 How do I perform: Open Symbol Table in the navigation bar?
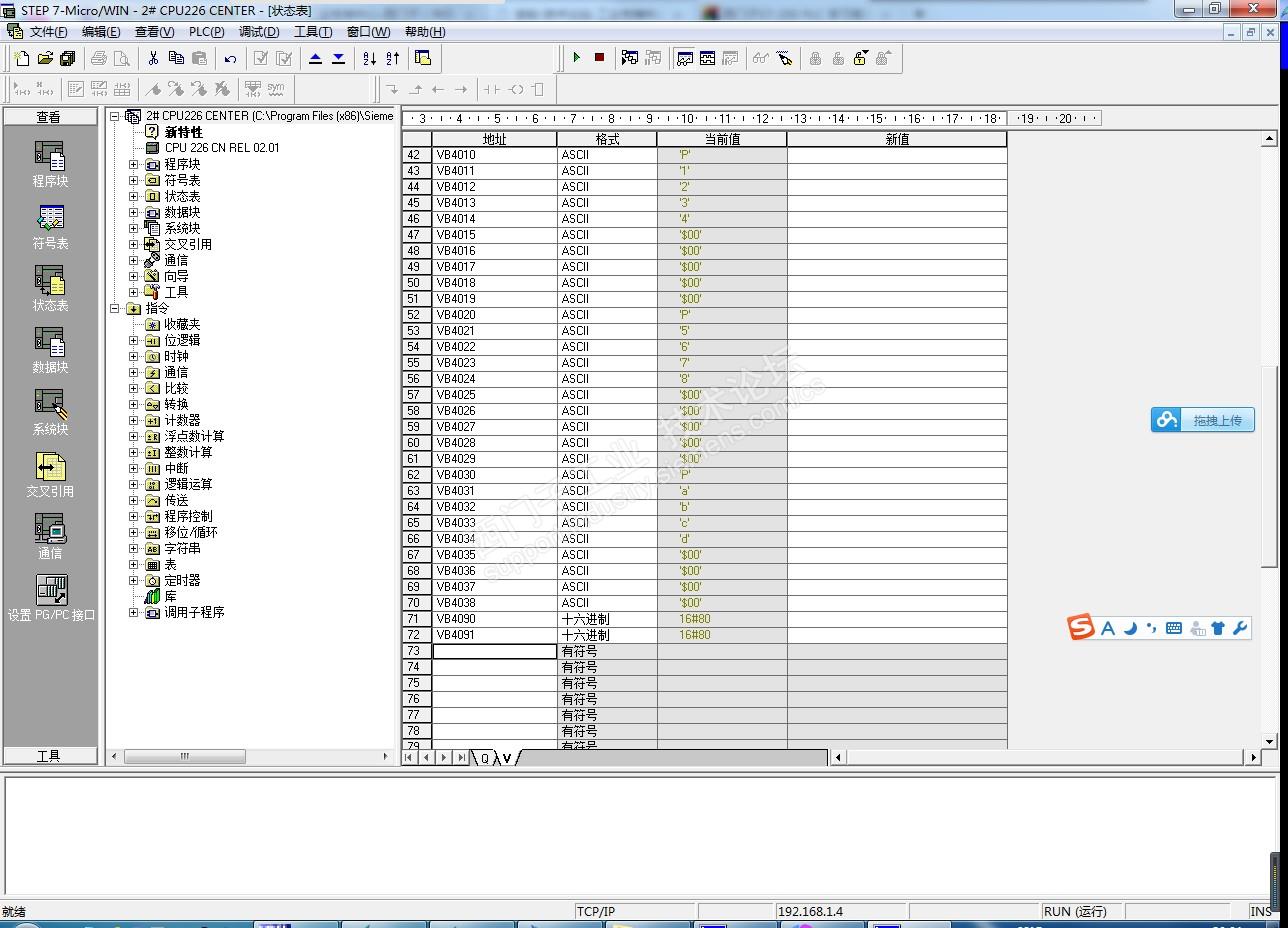(x=50, y=227)
